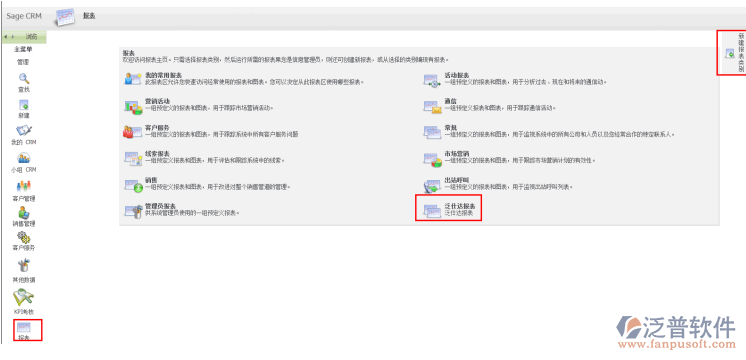Click the 通信 report category icon
The height and width of the screenshot is (360, 746).
(x=433, y=107)
